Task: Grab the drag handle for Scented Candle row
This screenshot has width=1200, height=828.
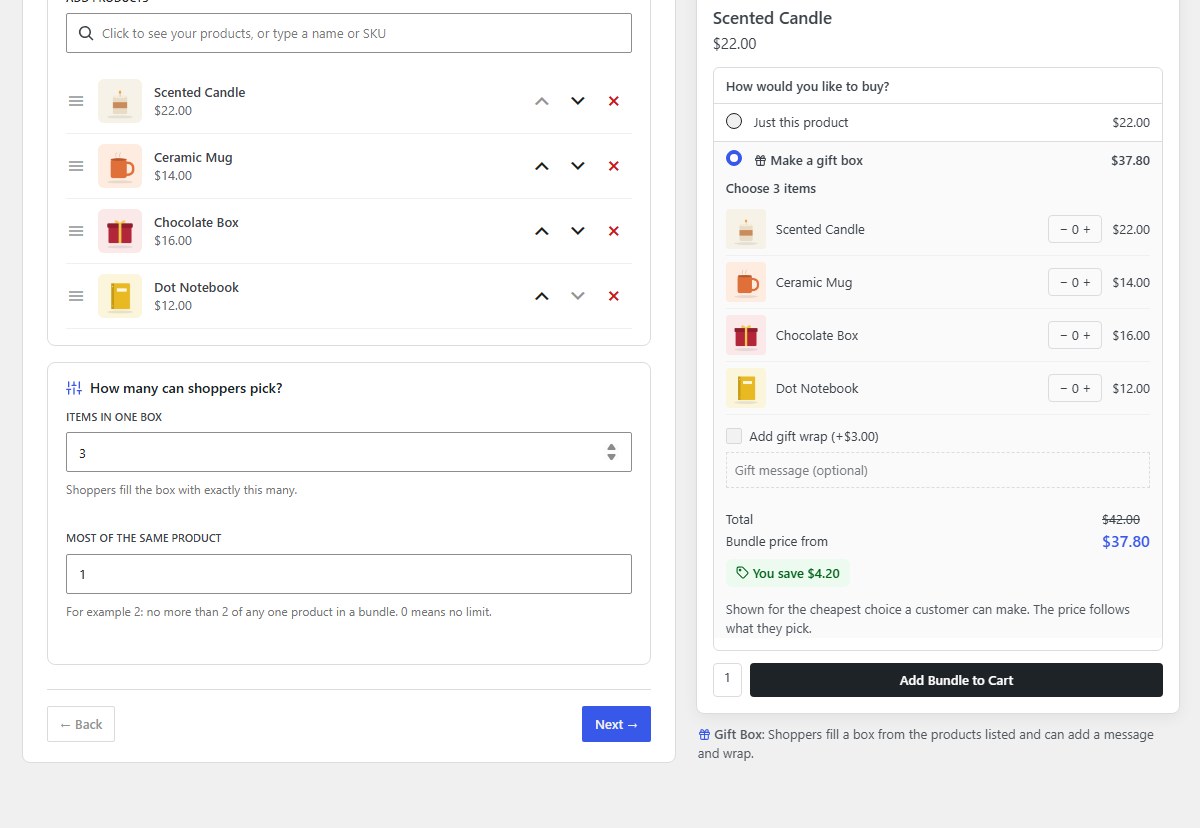Action: (76, 101)
